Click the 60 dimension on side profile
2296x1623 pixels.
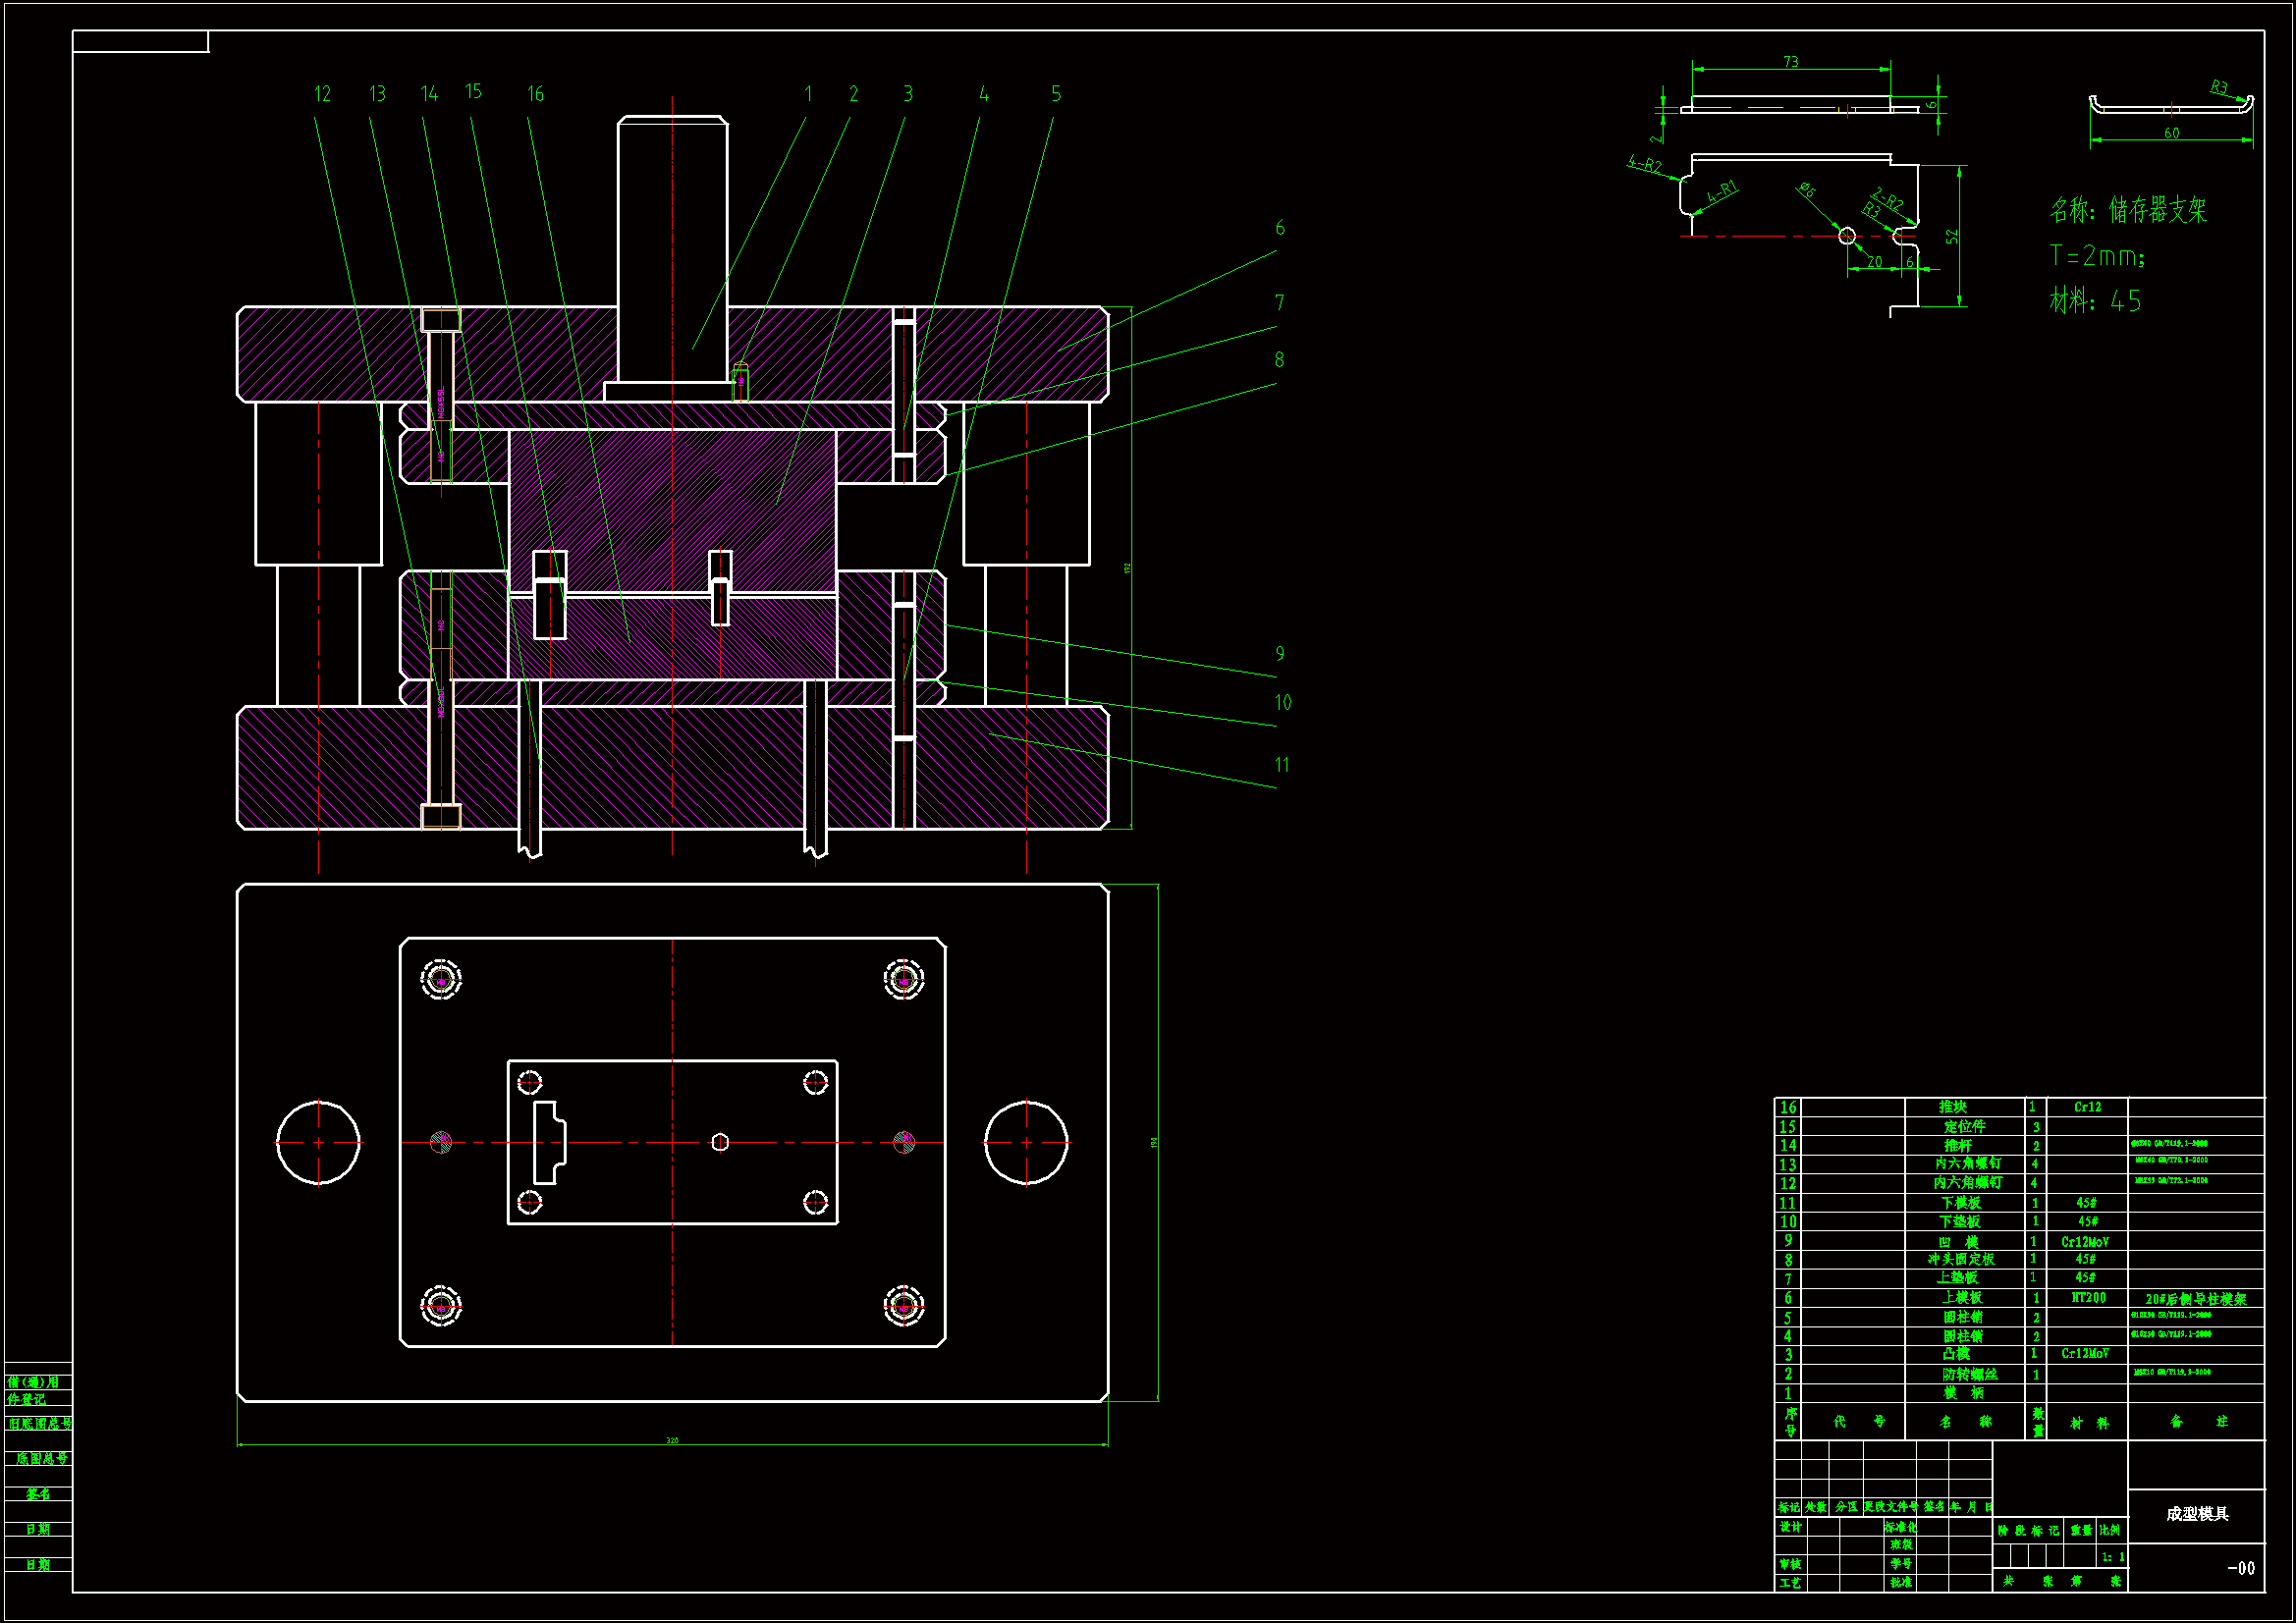[2171, 133]
